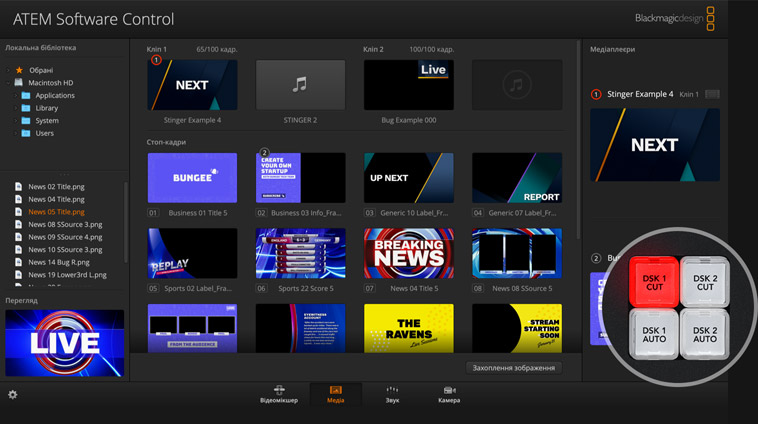The height and width of the screenshot is (424, 758).
Task: Select the Breaking News still thumbnail
Action: coord(408,253)
